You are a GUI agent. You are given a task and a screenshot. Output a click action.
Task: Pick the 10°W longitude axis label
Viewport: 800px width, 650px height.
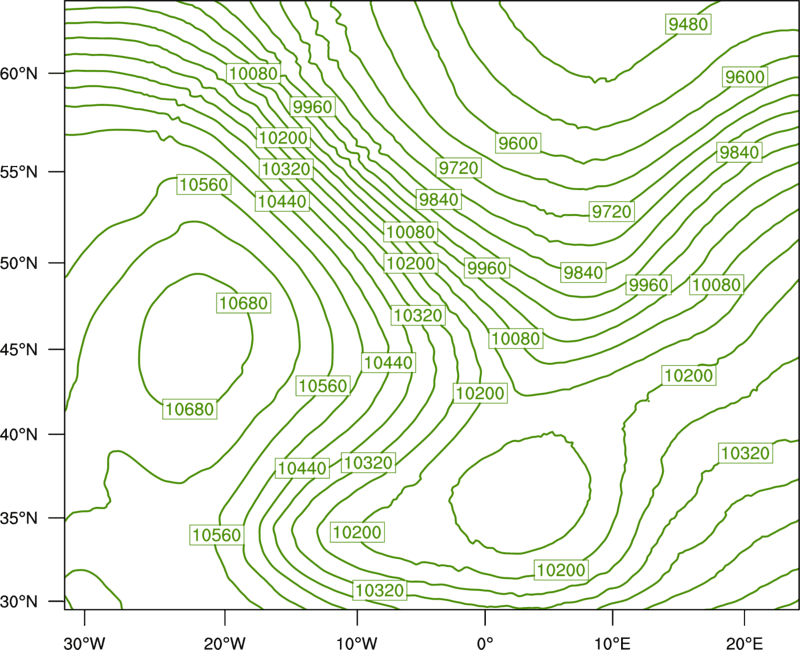(x=357, y=642)
